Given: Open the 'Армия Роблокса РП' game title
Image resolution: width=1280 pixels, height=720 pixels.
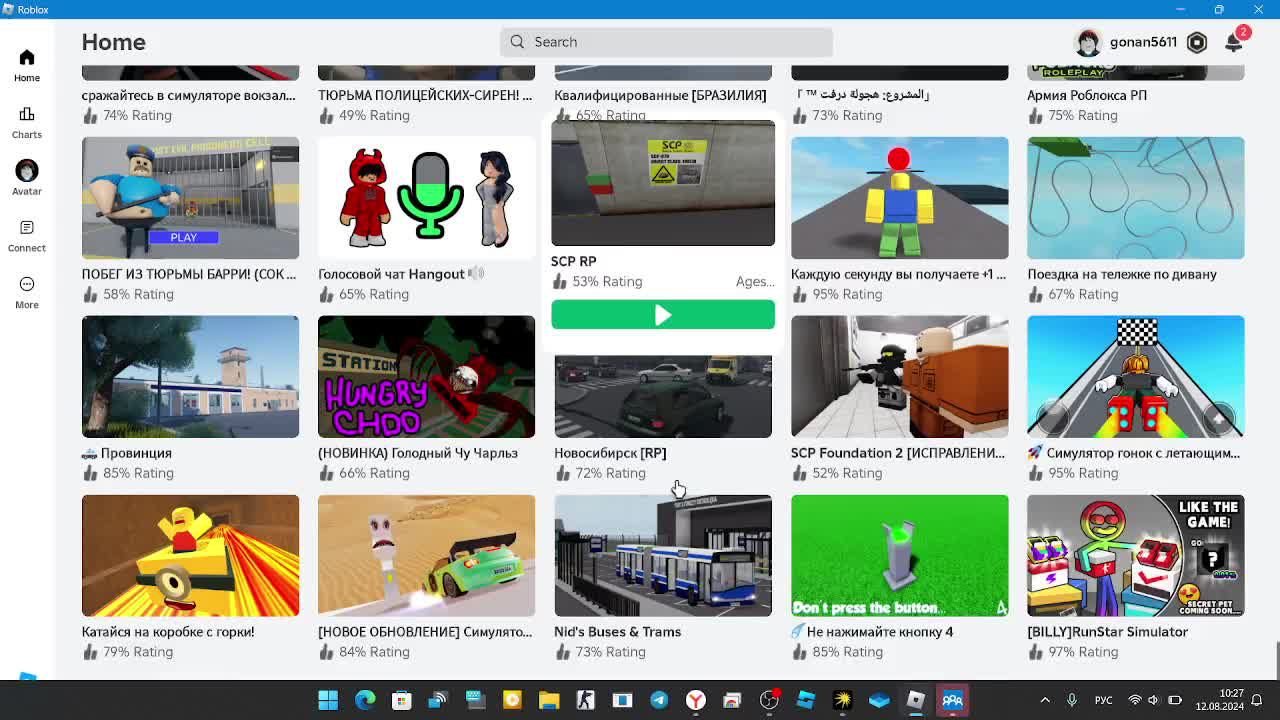Looking at the screenshot, I should 1087,95.
